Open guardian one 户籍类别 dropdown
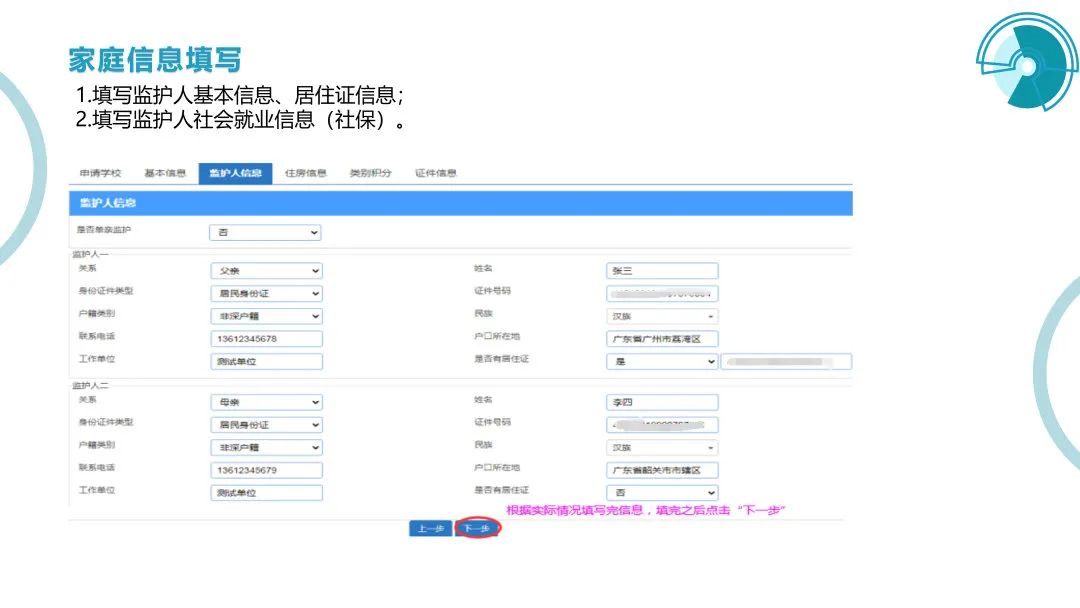Viewport: 1080px width, 608px height. coord(267,316)
